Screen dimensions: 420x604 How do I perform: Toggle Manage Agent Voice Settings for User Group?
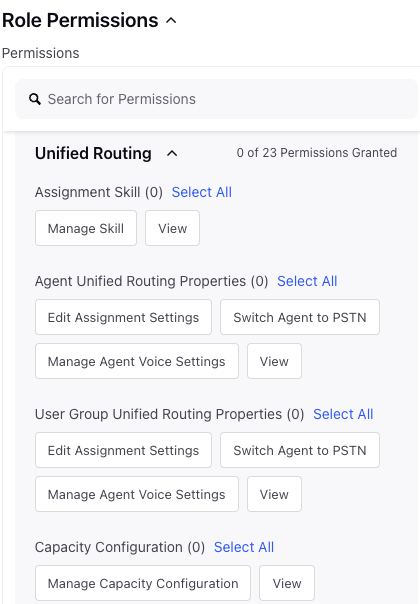(x=137, y=494)
